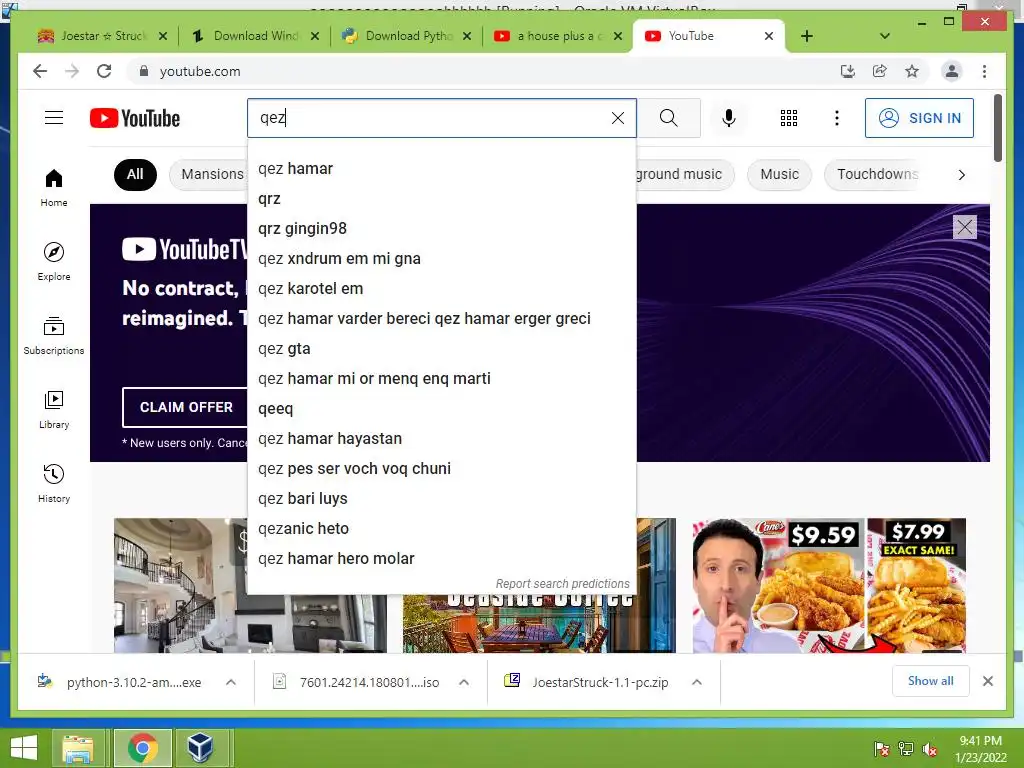
Task: Start voice search with microphone icon
Action: pyautogui.click(x=729, y=118)
